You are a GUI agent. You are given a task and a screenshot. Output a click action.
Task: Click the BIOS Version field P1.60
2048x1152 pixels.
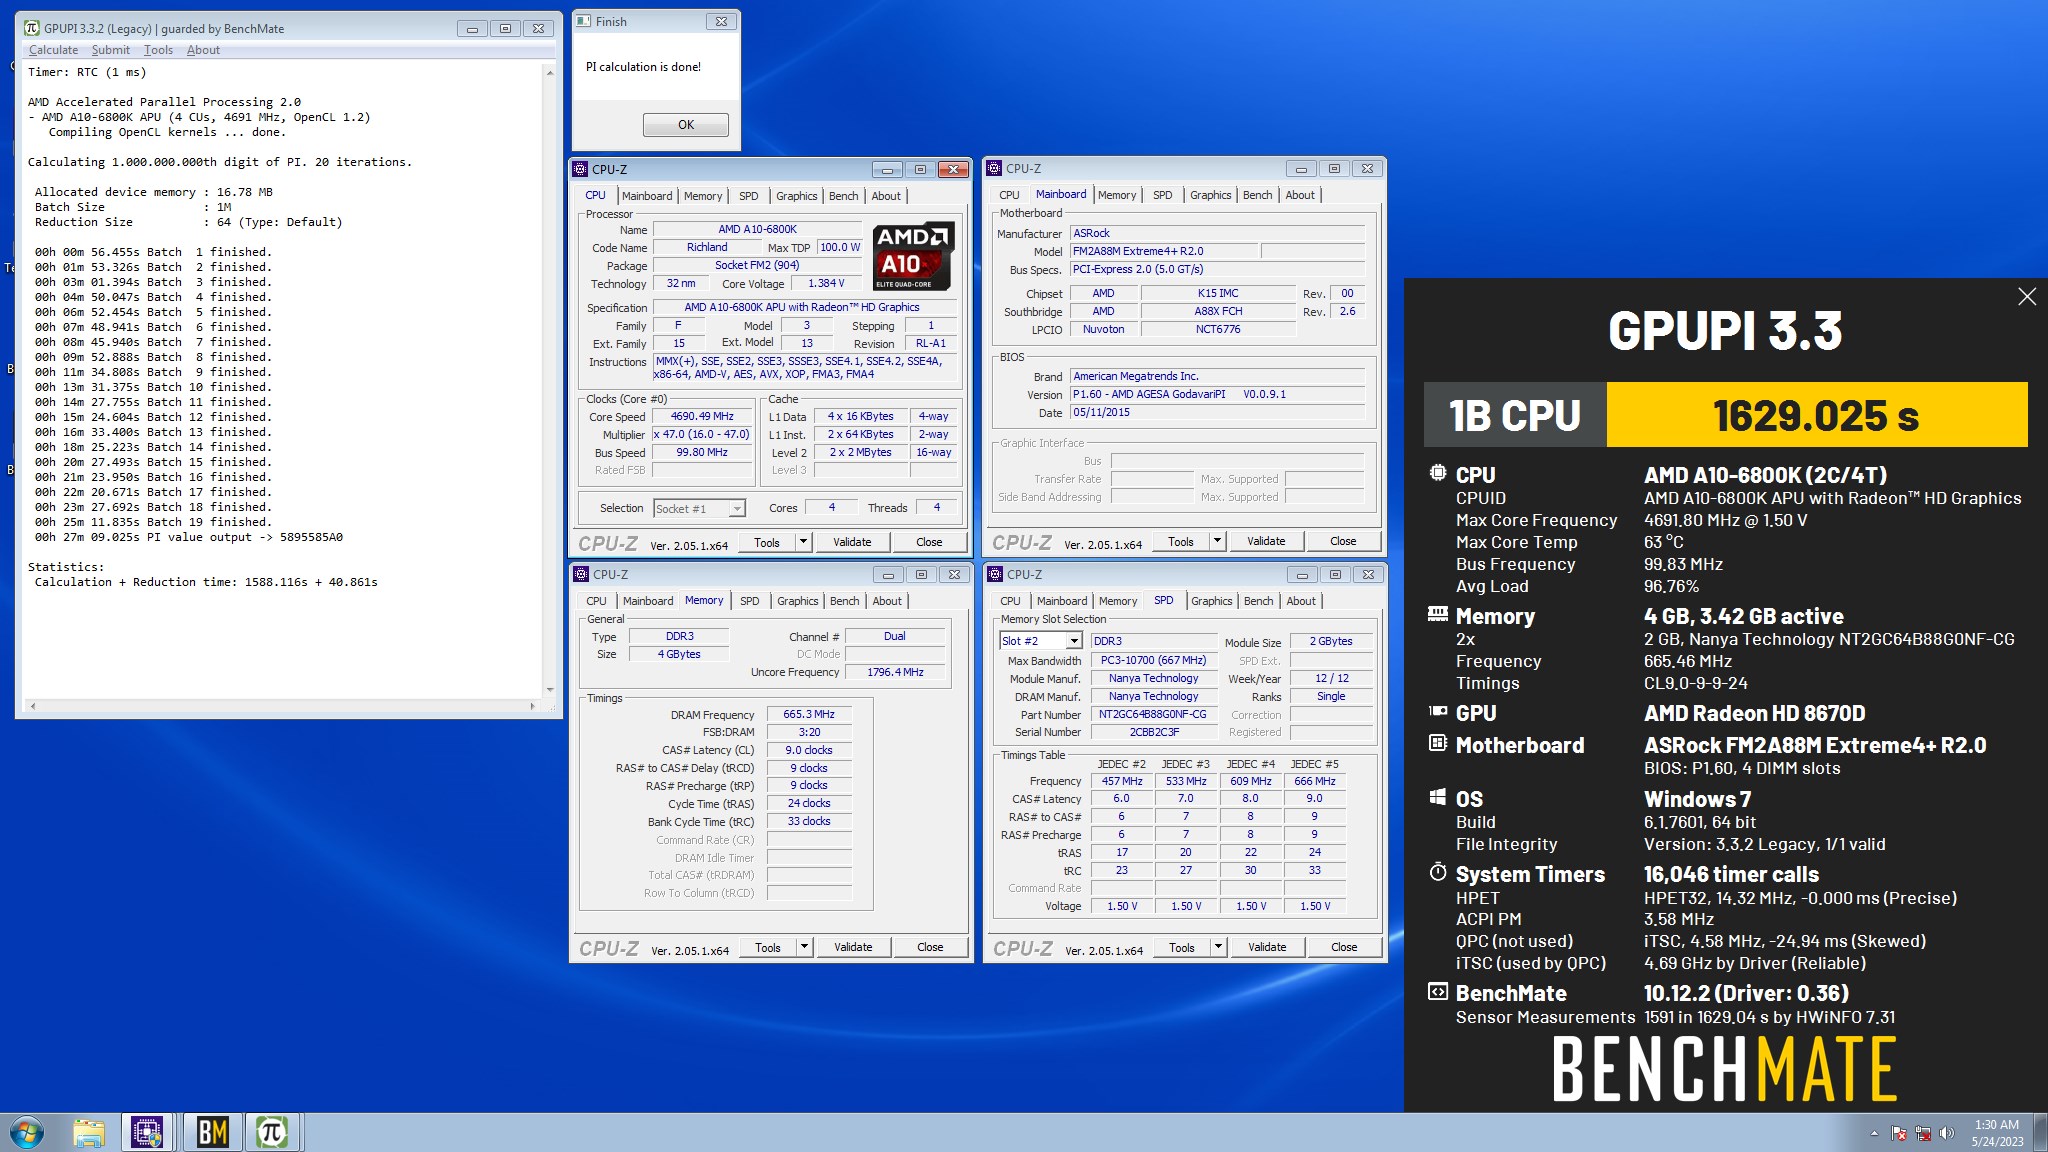(1217, 394)
